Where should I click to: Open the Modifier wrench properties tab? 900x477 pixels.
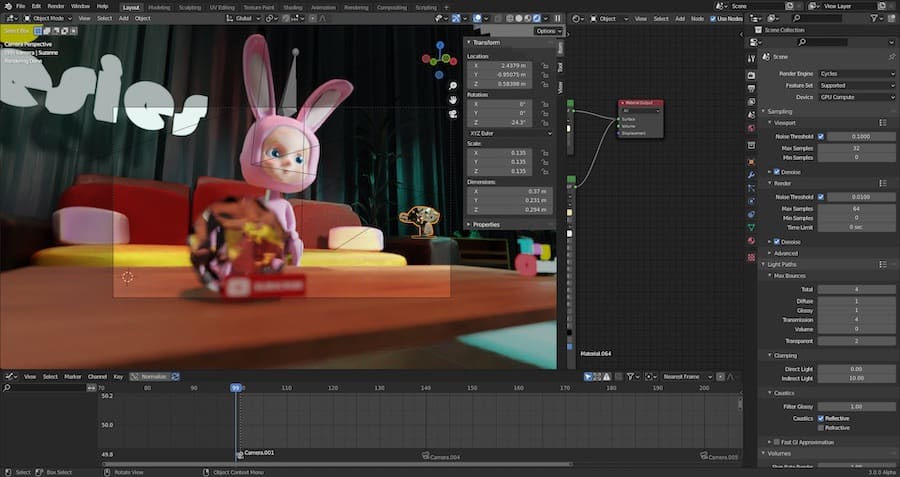(x=751, y=174)
